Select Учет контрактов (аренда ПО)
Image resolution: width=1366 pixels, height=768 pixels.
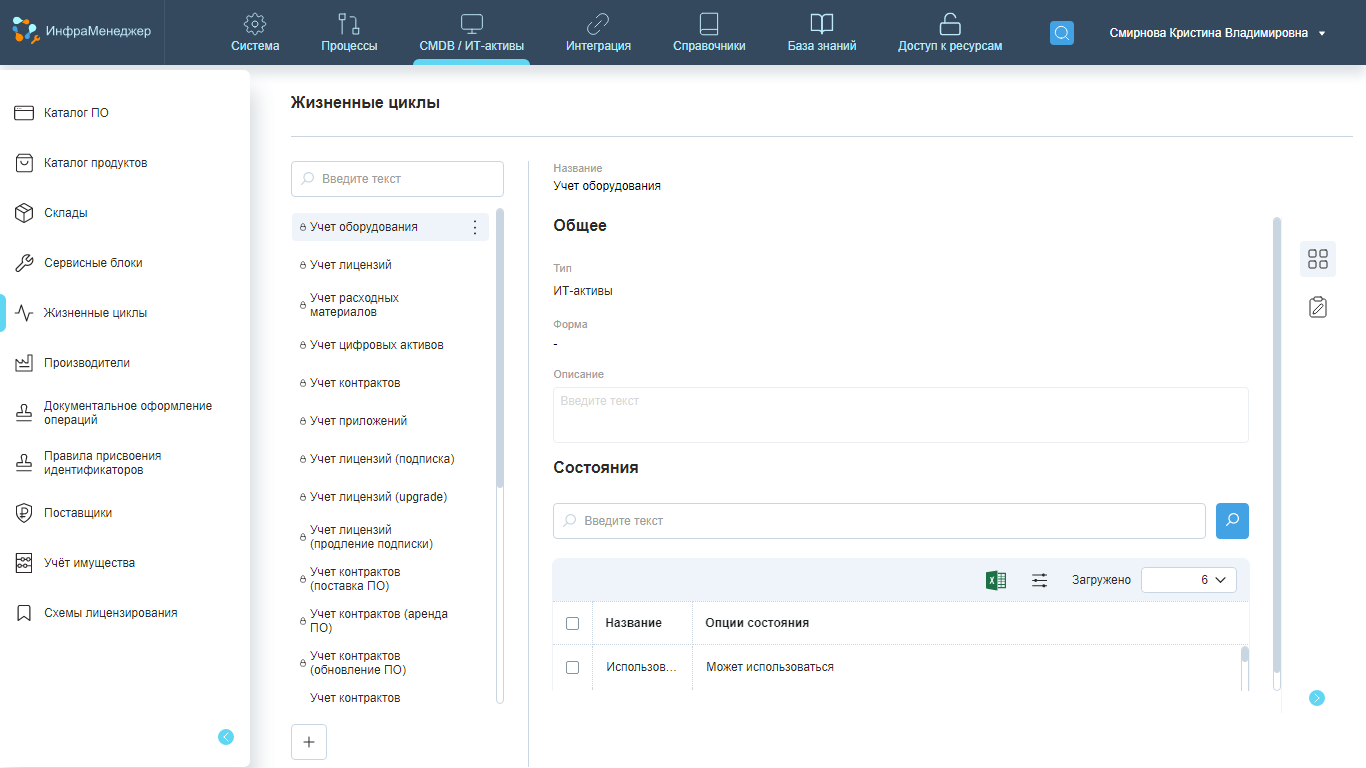coord(378,621)
